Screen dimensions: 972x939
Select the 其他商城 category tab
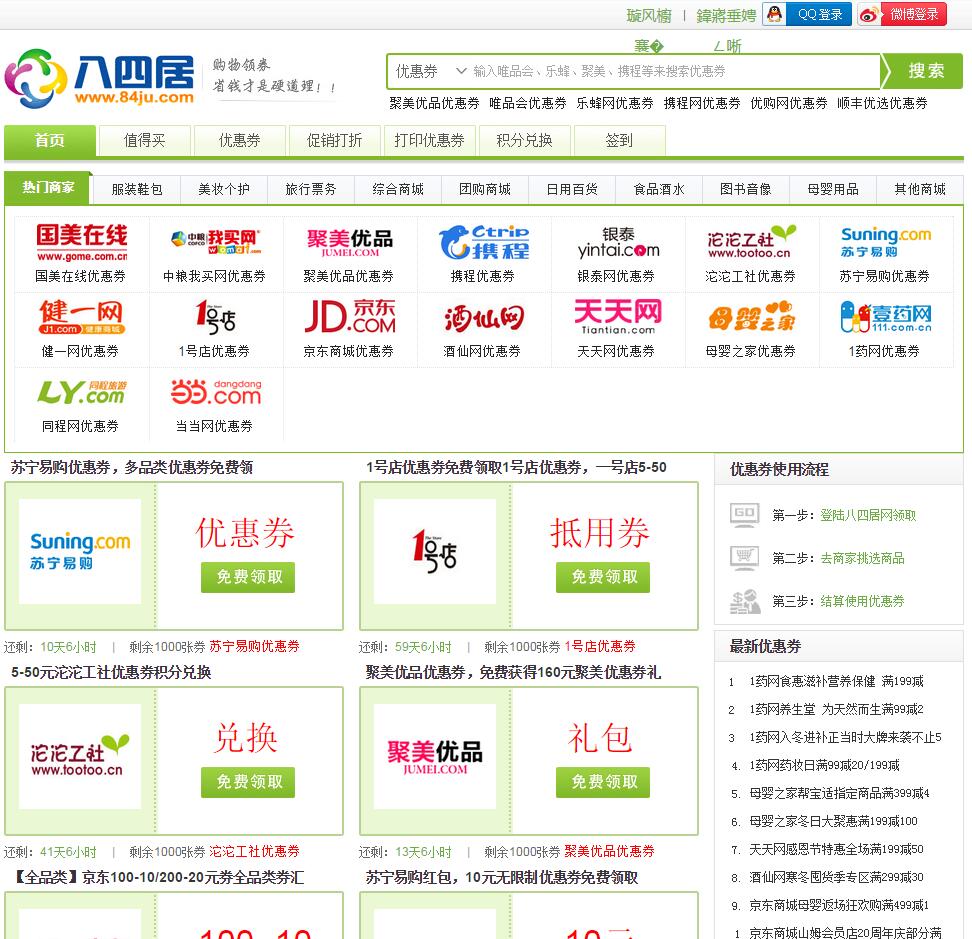click(x=920, y=189)
